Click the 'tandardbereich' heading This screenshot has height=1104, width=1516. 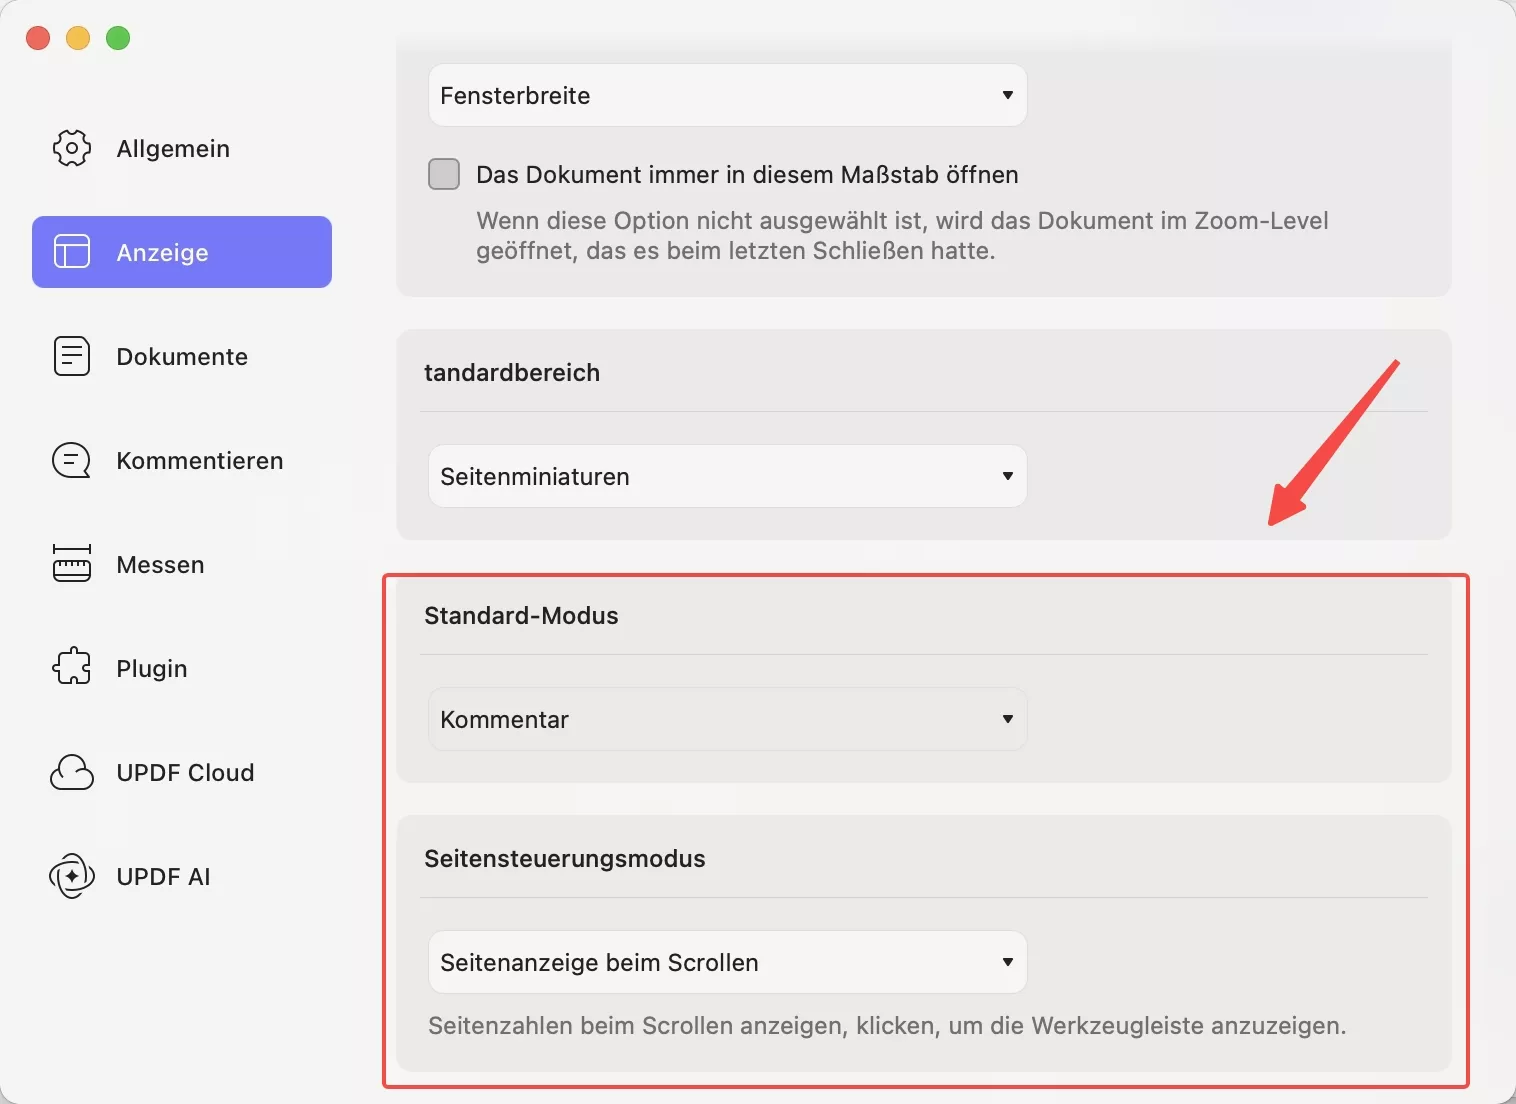[x=512, y=372]
